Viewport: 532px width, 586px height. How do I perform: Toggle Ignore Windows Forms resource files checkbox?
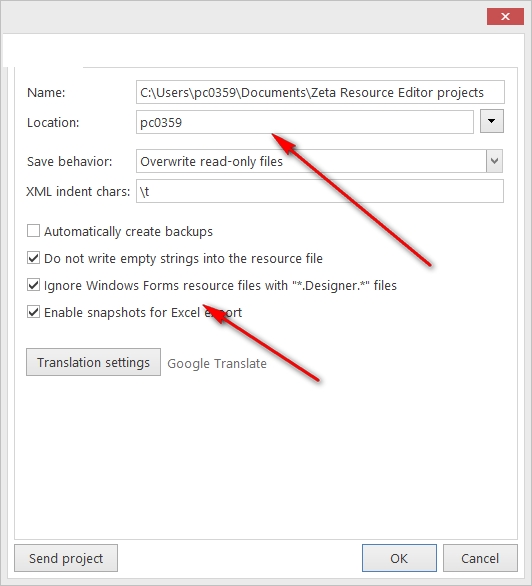point(33,285)
